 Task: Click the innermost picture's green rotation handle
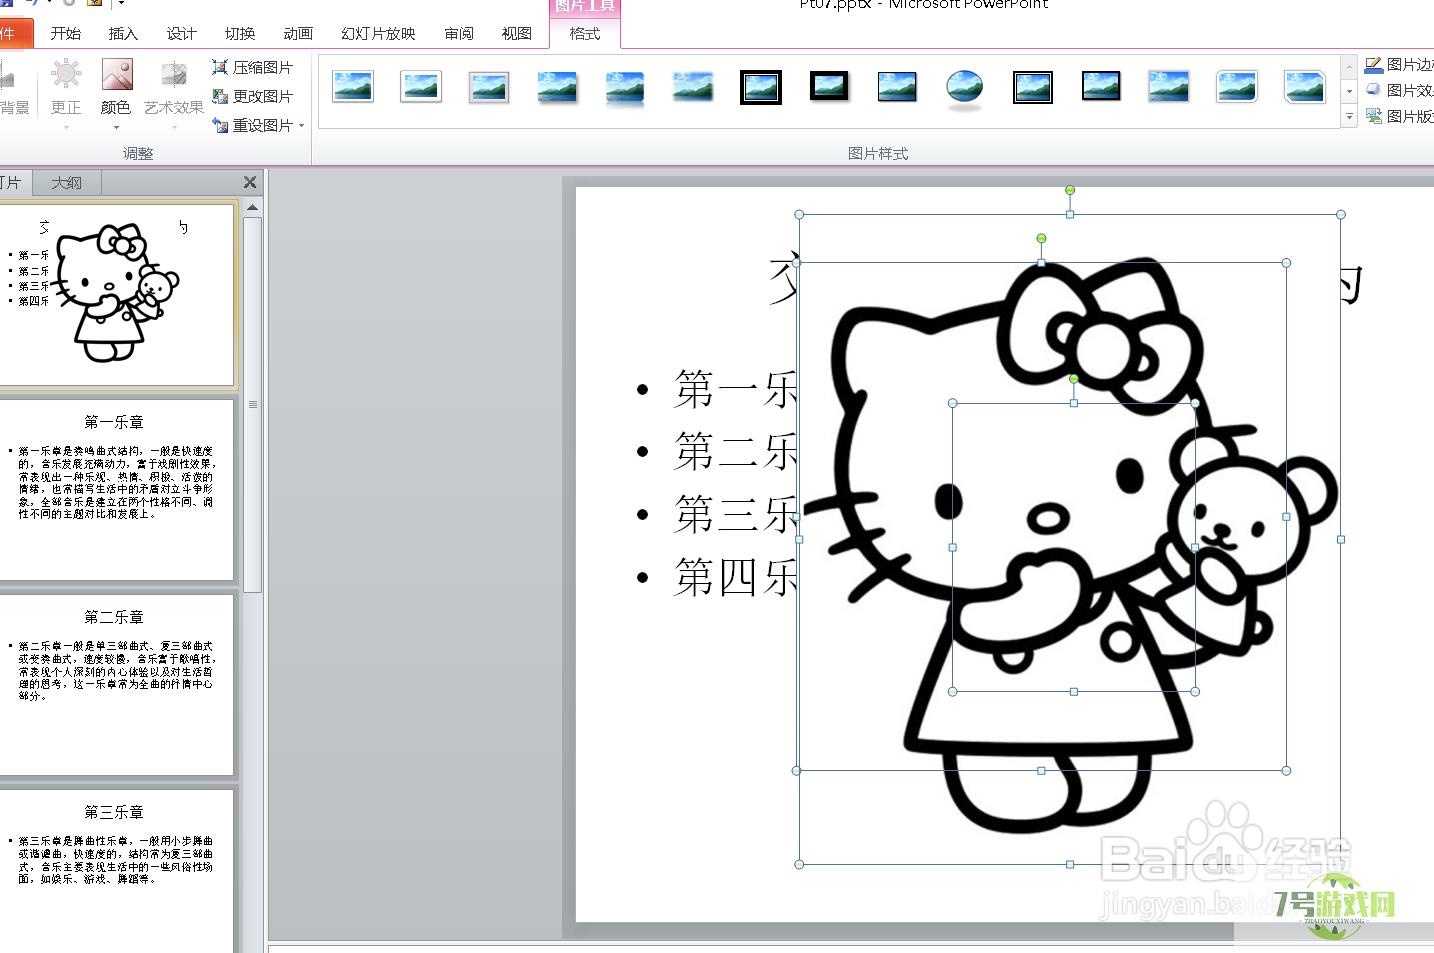1074,379
